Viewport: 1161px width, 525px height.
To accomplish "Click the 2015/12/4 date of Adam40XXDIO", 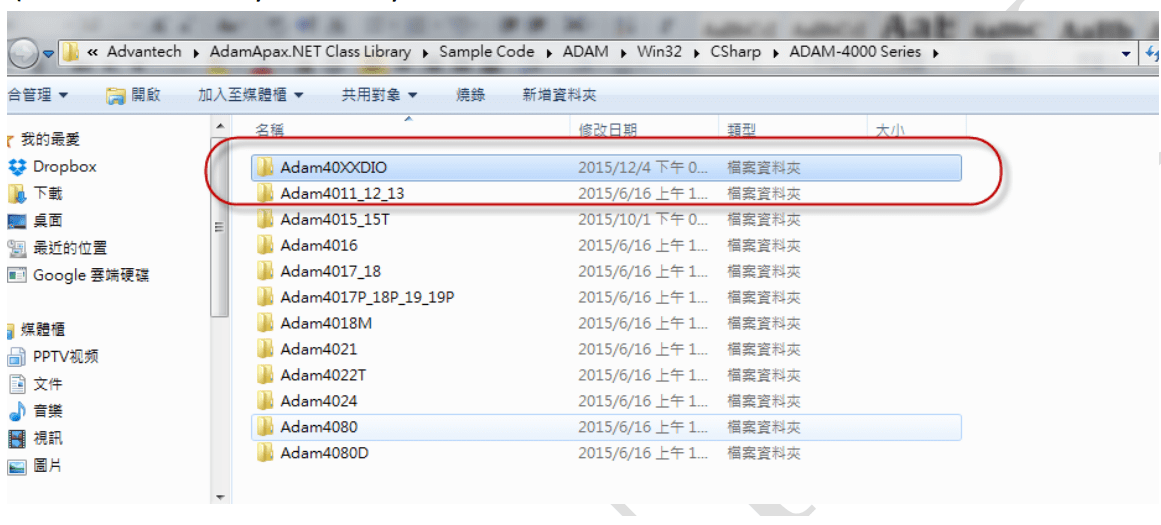I will [x=643, y=168].
